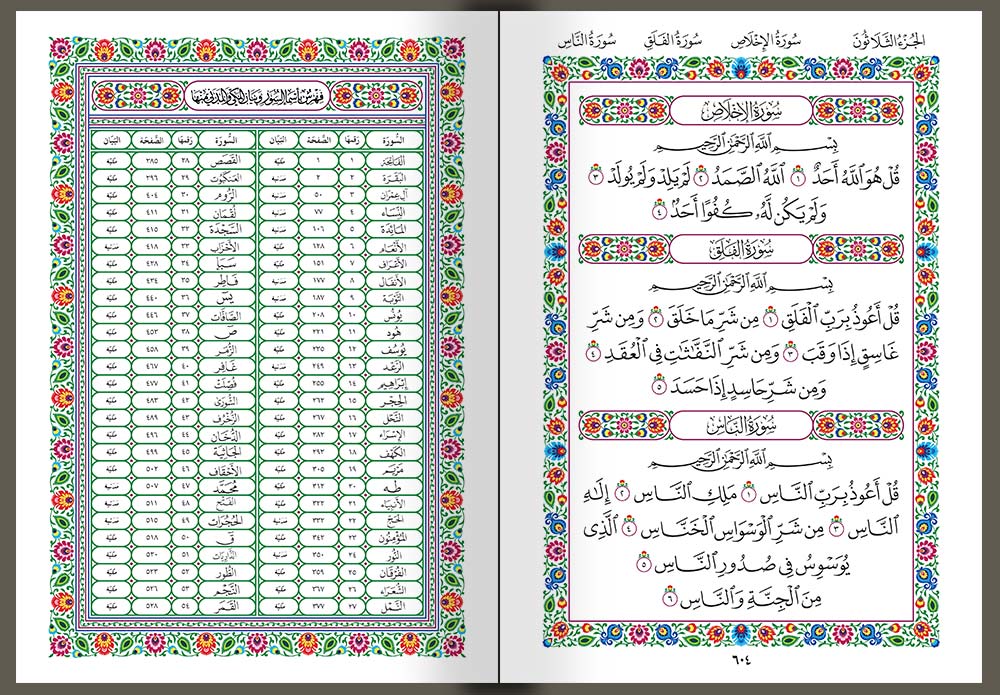Click the Surah Al-Falaq title banner
The height and width of the screenshot is (695, 1000).
pyautogui.click(x=741, y=249)
